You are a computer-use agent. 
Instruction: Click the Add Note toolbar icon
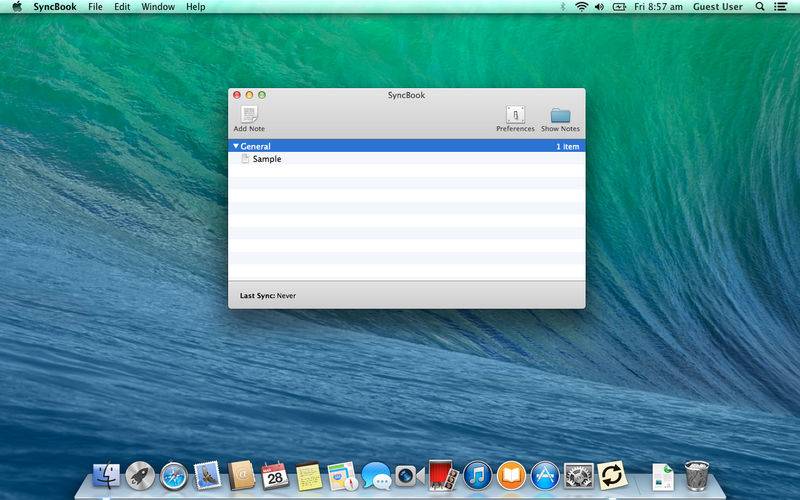click(249, 114)
